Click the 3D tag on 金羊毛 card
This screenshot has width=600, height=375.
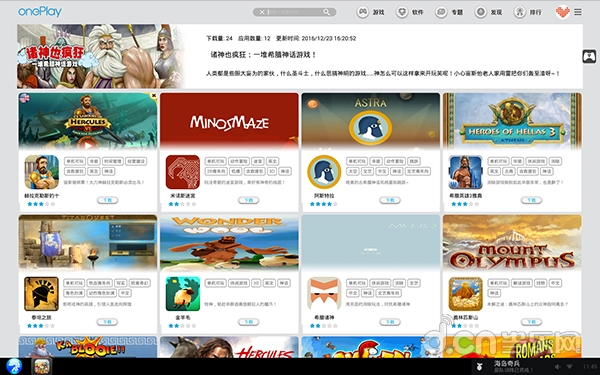(256, 283)
